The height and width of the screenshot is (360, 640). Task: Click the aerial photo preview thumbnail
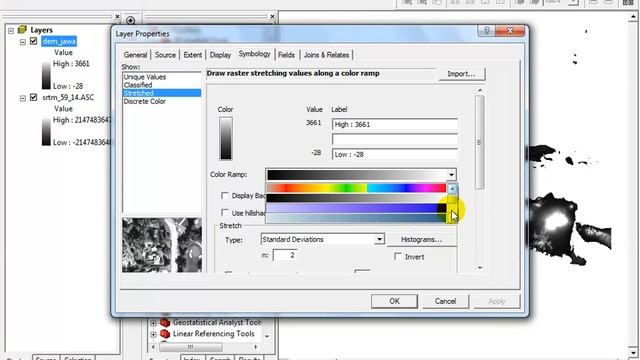[162, 245]
